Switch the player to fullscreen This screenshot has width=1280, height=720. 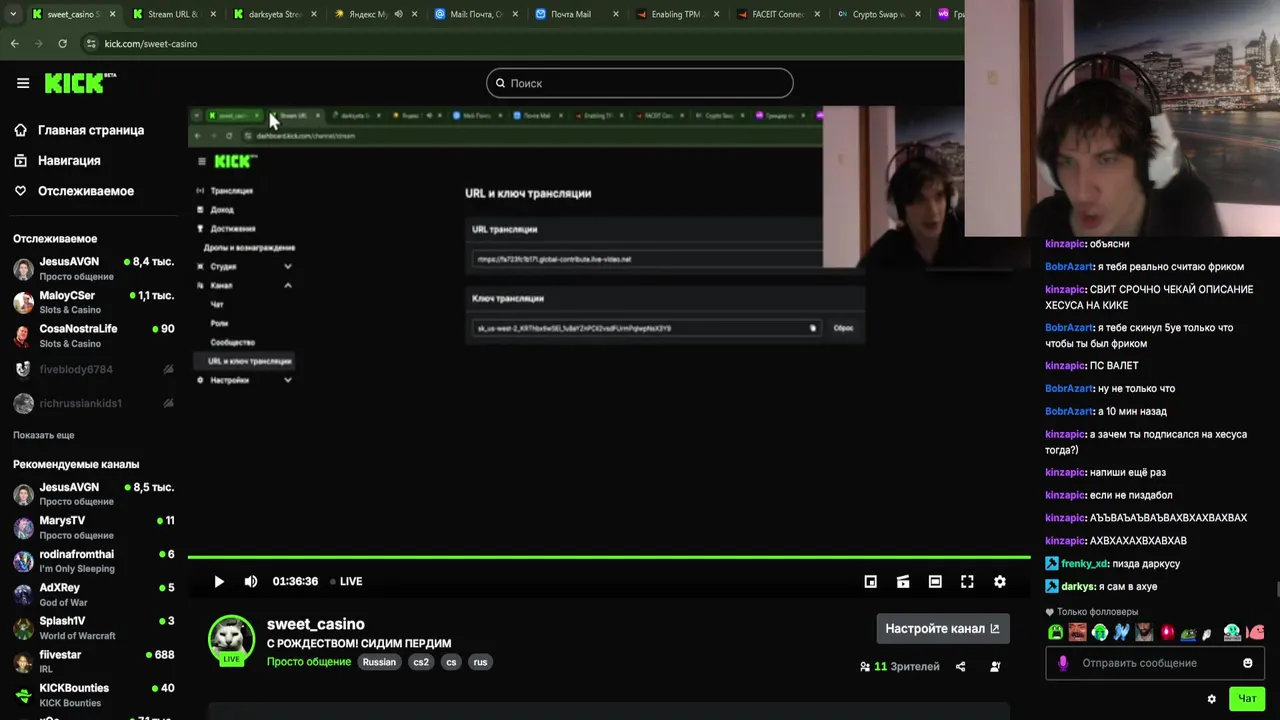(967, 581)
